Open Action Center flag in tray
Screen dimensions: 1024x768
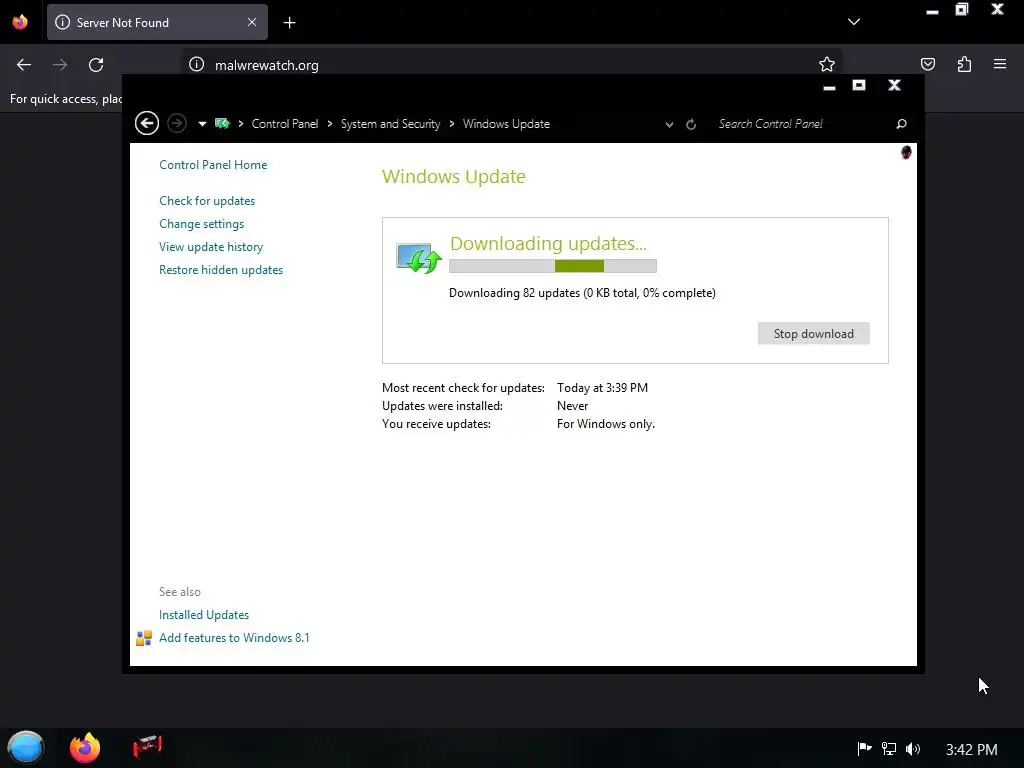coord(864,748)
